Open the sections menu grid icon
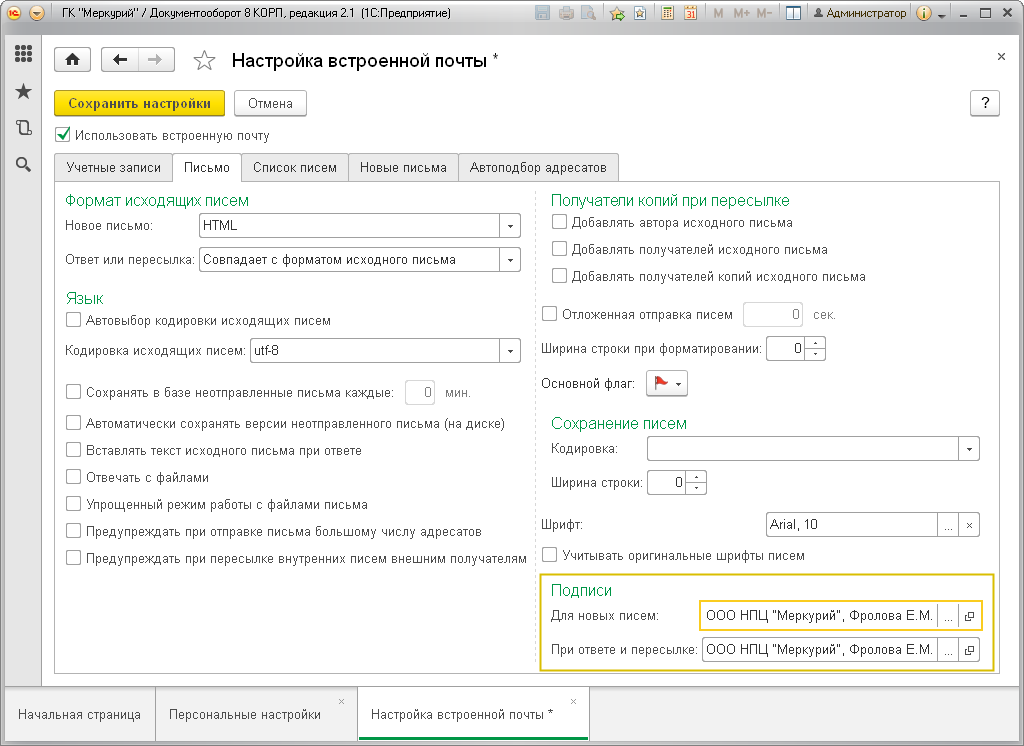The height and width of the screenshot is (746, 1024). 24,54
